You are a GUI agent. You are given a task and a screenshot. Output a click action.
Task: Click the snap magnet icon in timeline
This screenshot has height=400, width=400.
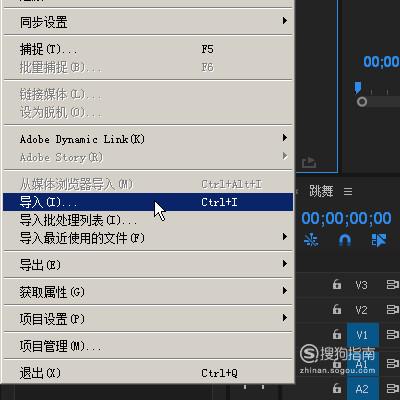click(x=345, y=240)
